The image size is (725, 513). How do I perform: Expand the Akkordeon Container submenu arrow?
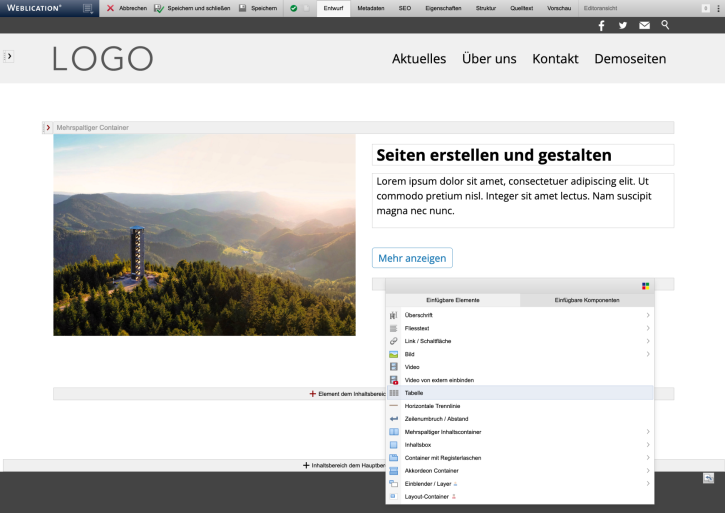tap(648, 470)
